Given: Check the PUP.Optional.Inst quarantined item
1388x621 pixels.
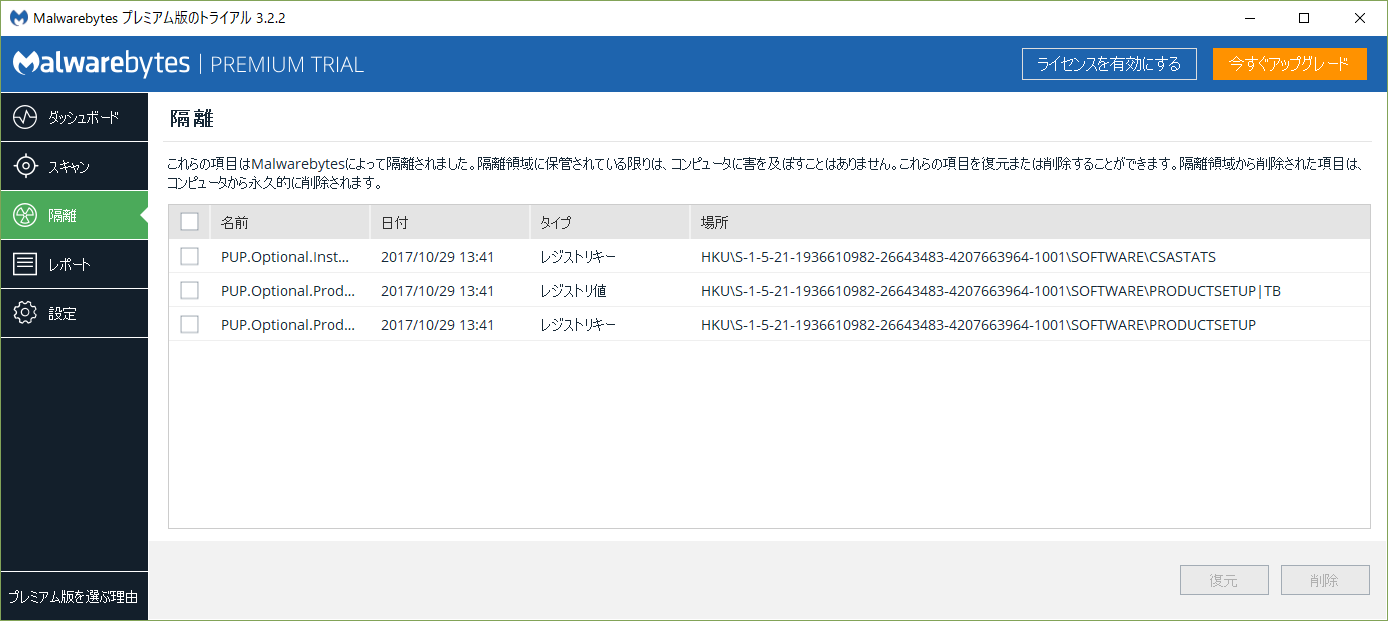Looking at the screenshot, I should (x=190, y=257).
